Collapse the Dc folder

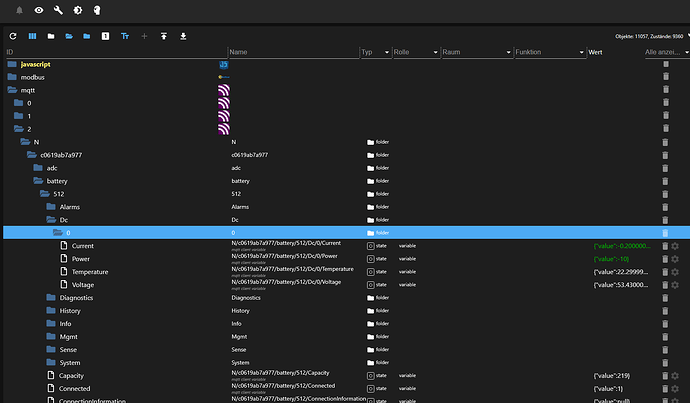[x=51, y=220]
